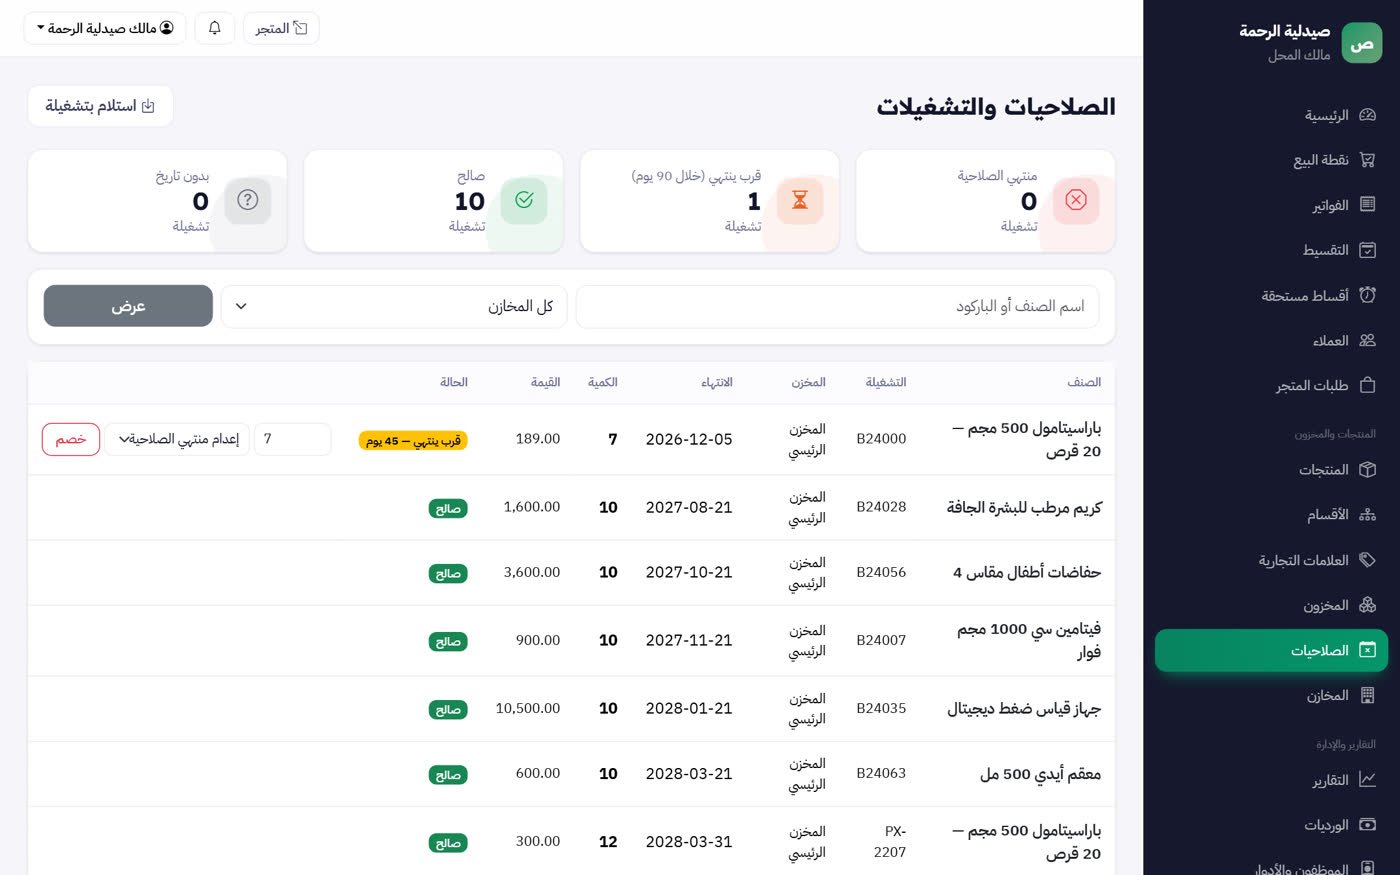1400x875 pixels.
Task: Click the value 10,500.00
Action: (x=528, y=709)
